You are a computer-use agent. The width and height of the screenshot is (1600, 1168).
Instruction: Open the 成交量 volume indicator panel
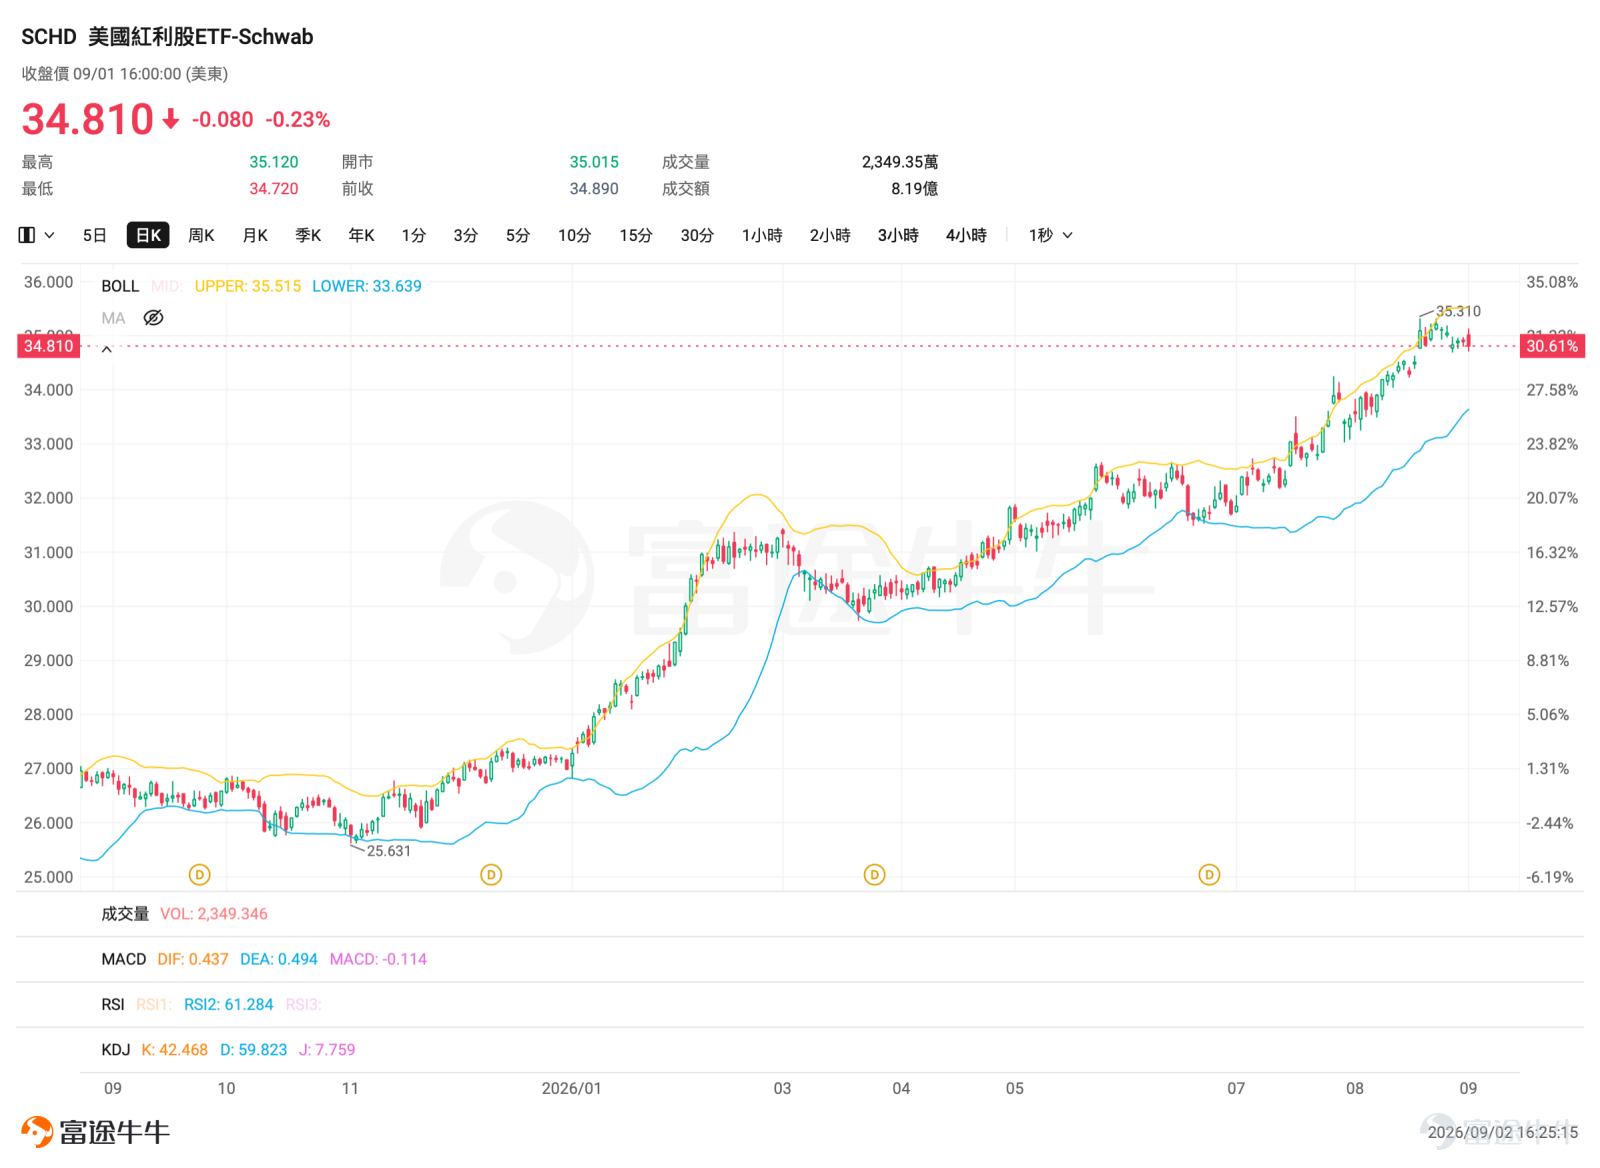(x=125, y=914)
